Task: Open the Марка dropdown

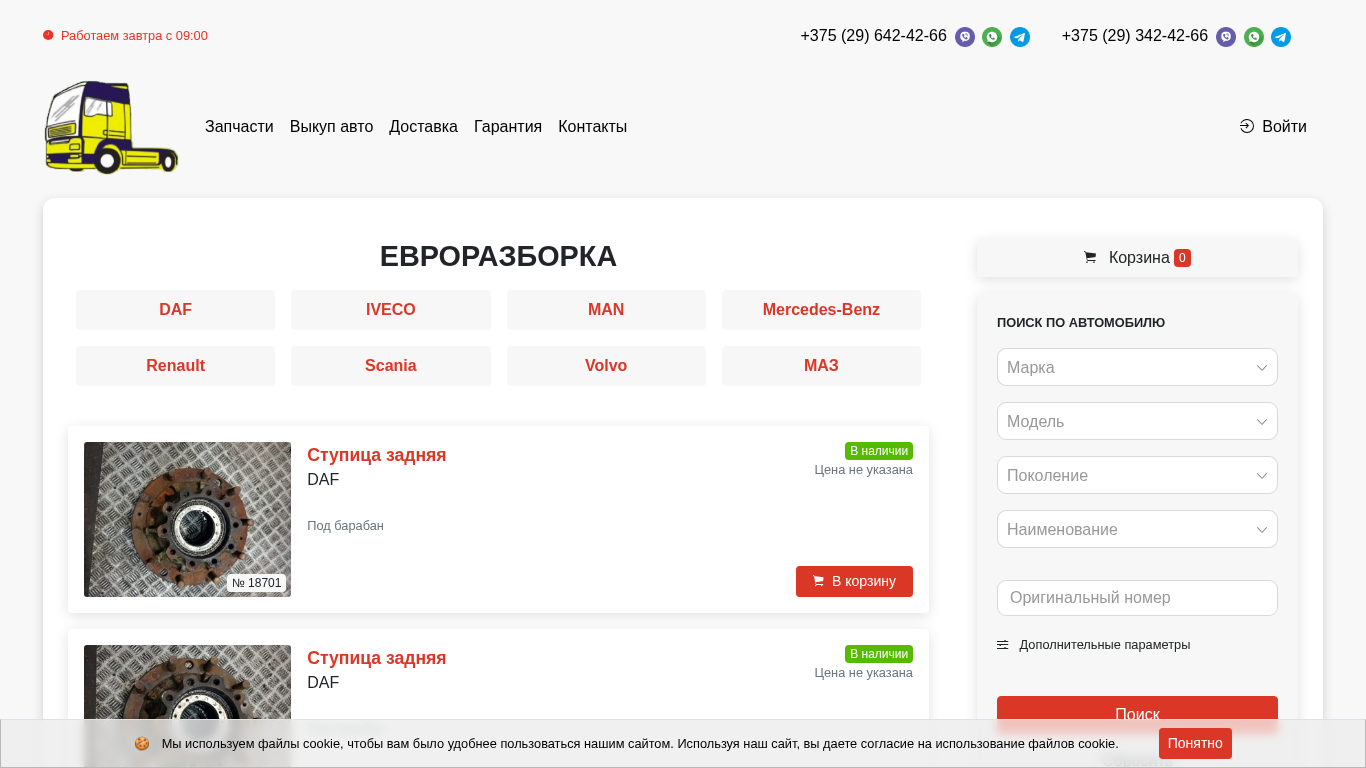Action: [x=1137, y=367]
